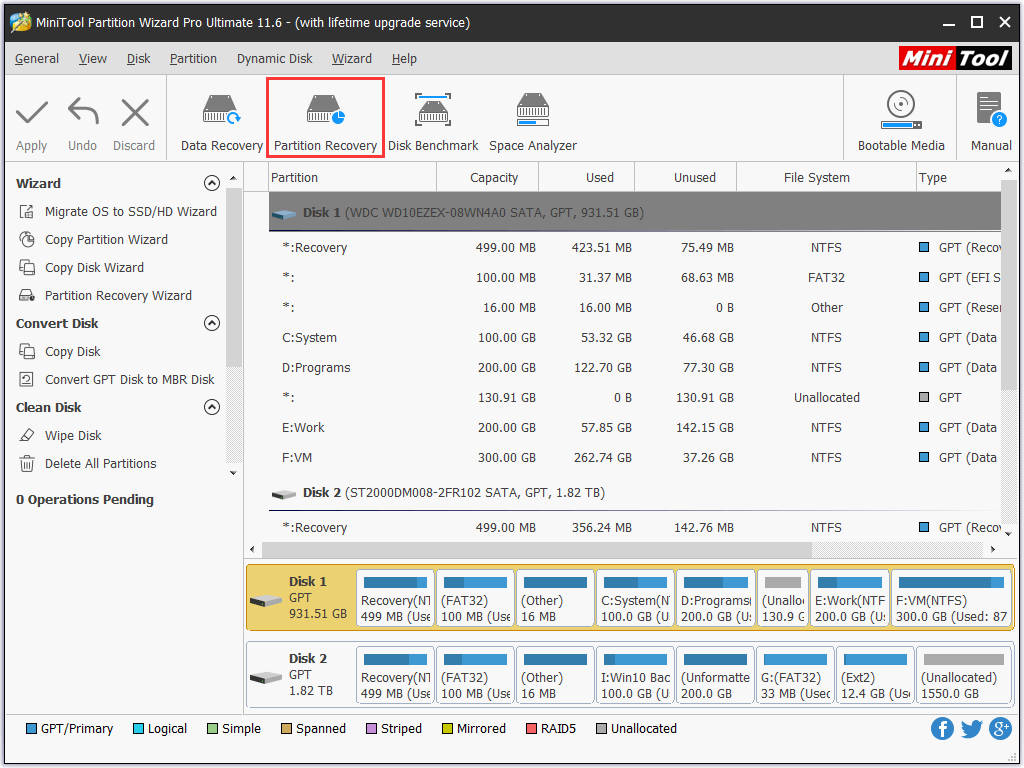This screenshot has height=768, width=1024.
Task: Open the General menu
Action: (37, 59)
